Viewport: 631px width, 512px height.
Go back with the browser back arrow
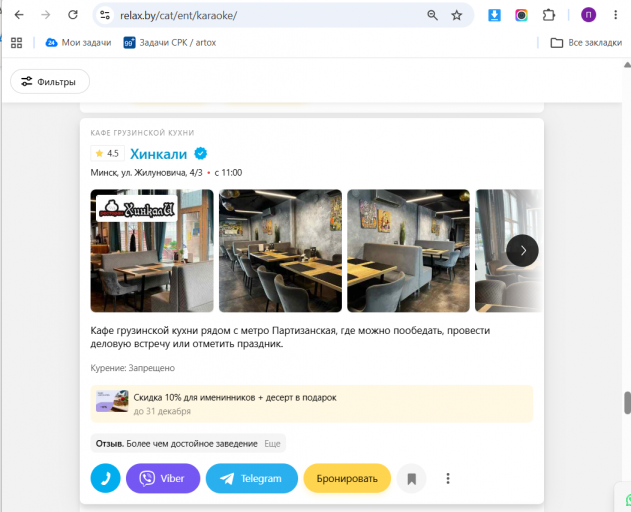pyautogui.click(x=19, y=15)
